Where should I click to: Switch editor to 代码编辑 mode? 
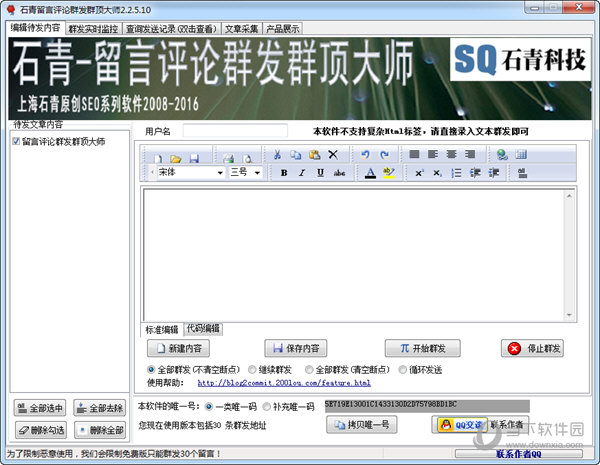203,328
